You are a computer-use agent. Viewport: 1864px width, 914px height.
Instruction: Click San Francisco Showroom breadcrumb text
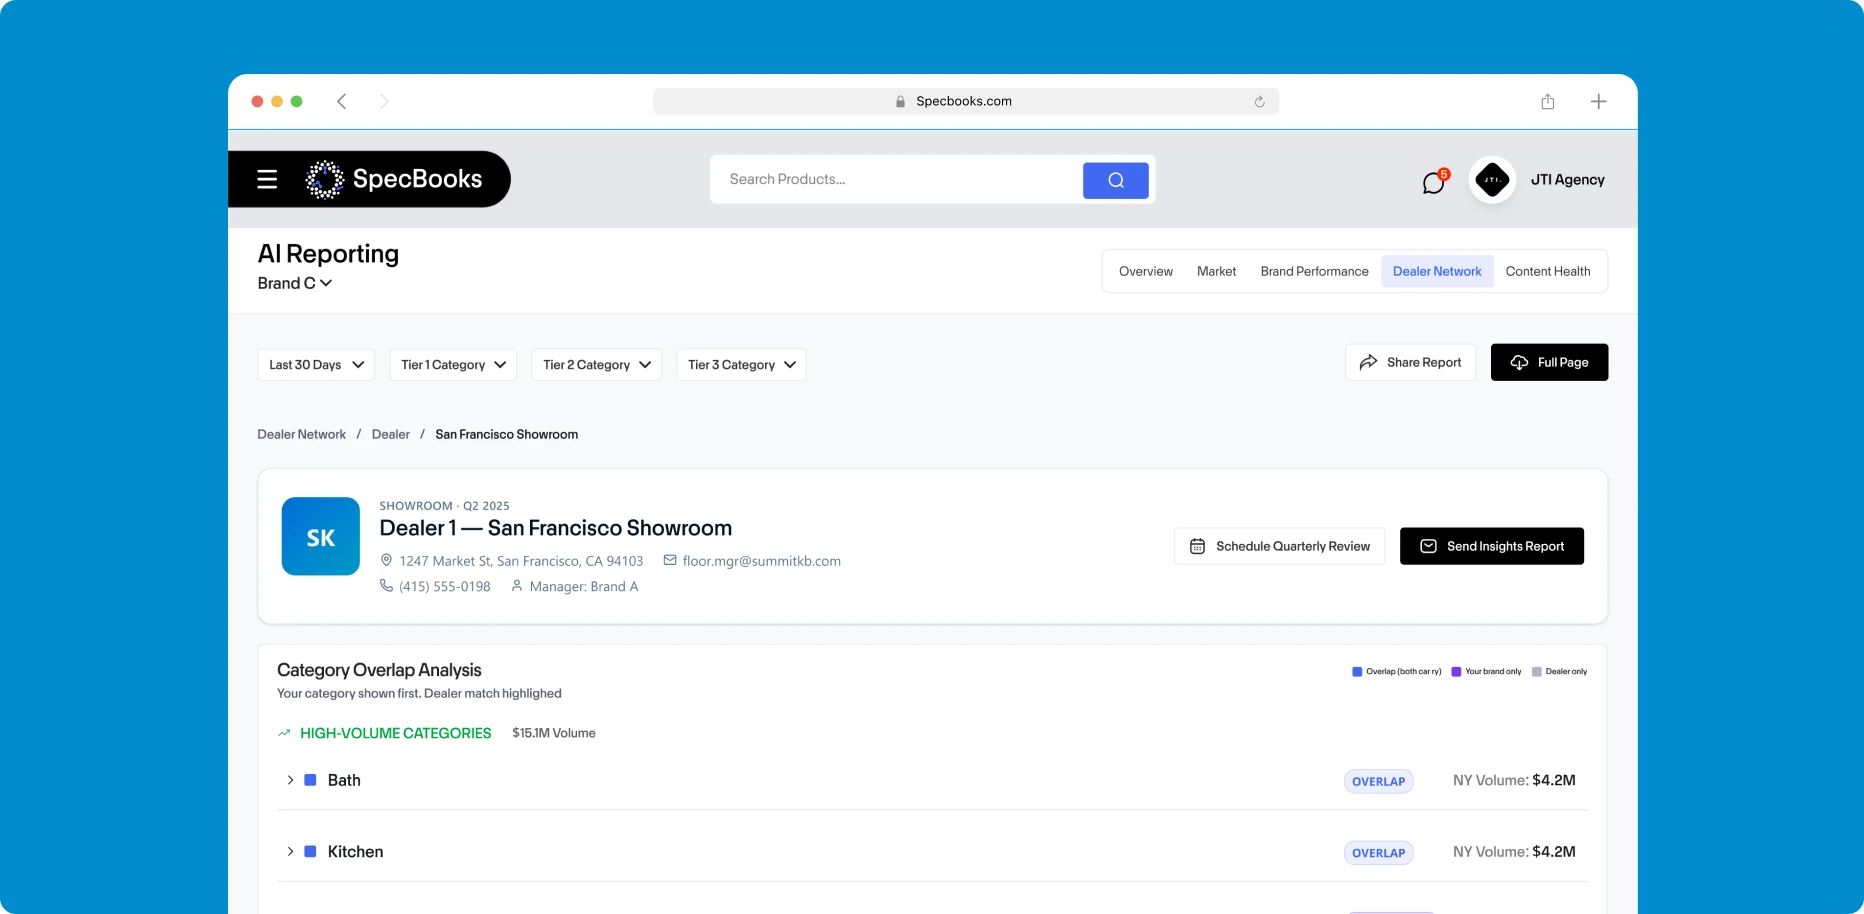(x=507, y=435)
